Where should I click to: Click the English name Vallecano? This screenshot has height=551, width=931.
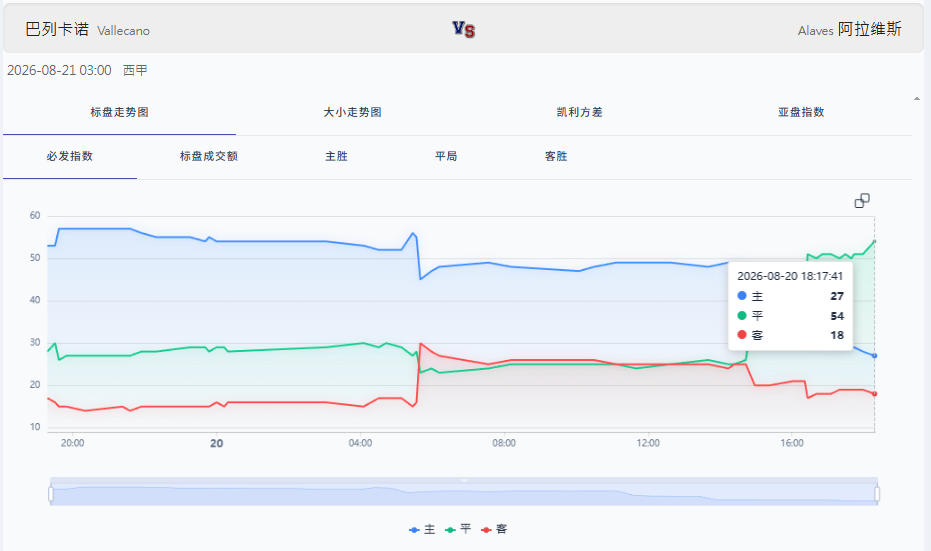[124, 31]
